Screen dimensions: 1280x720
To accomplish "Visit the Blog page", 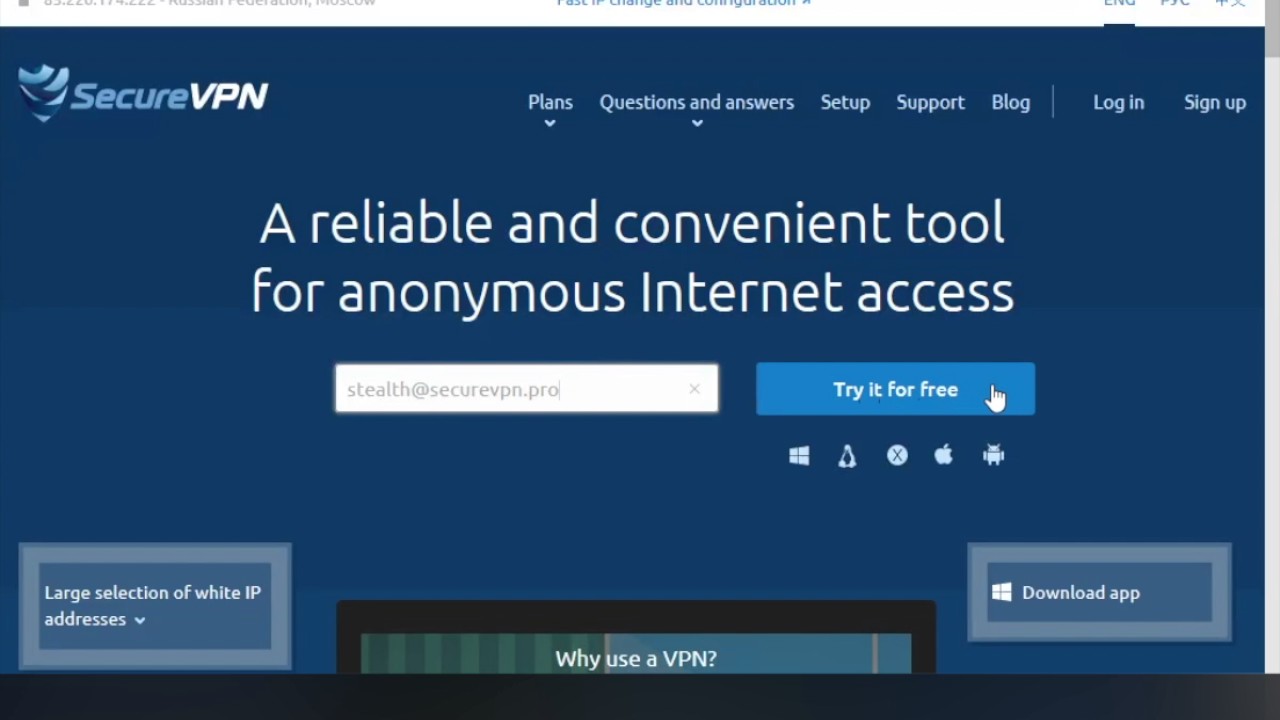I will tap(1011, 102).
